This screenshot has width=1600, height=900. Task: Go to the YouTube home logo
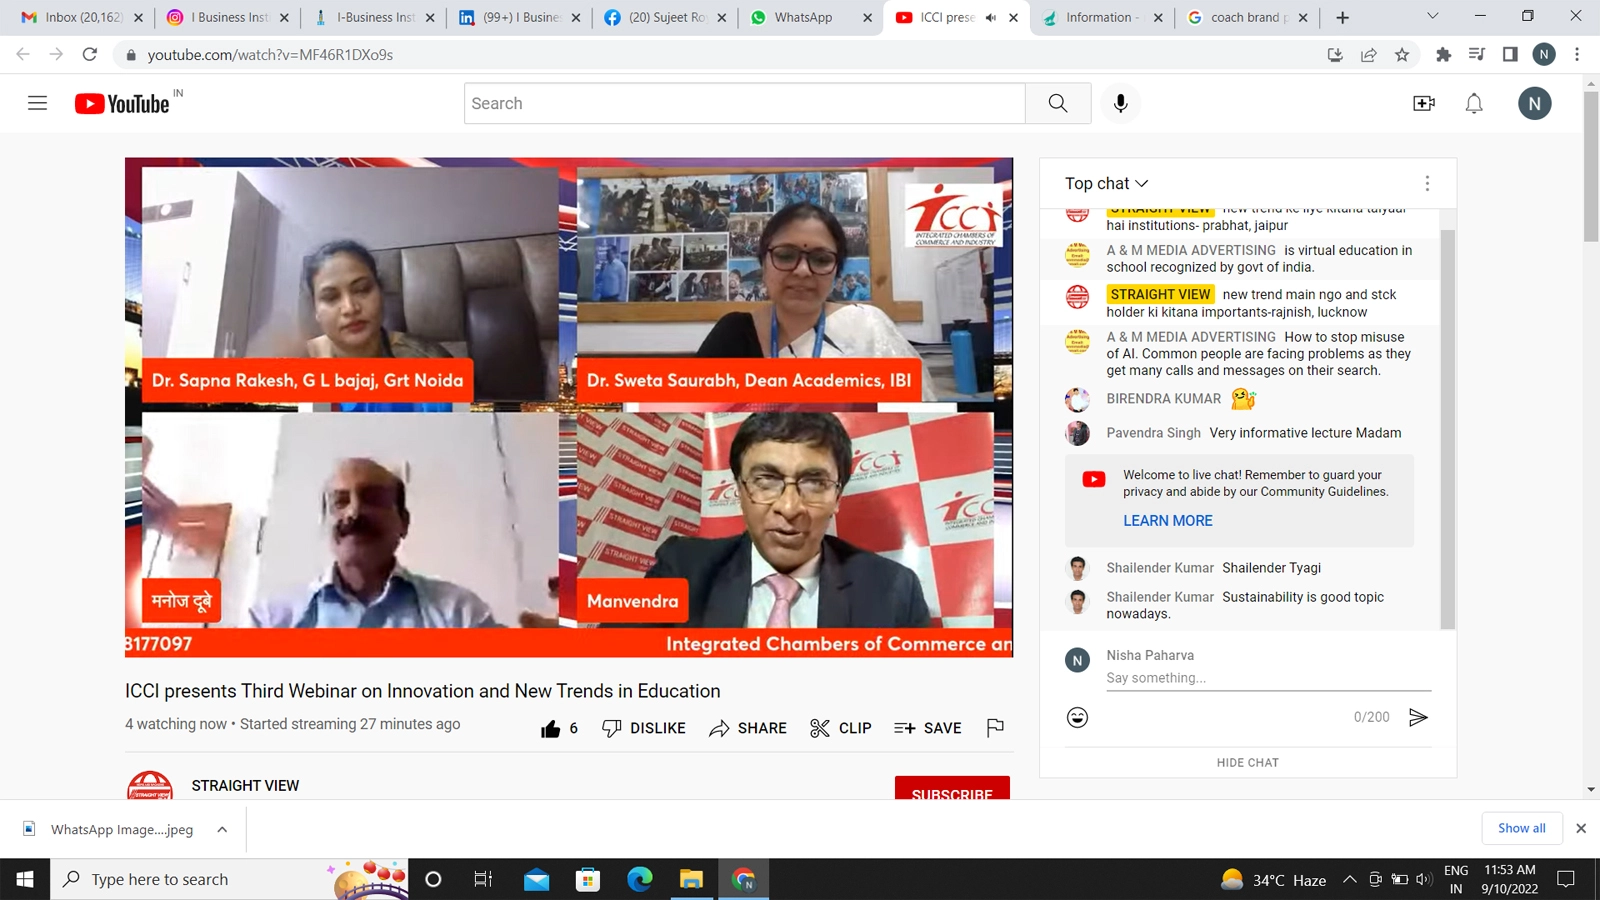coord(122,103)
